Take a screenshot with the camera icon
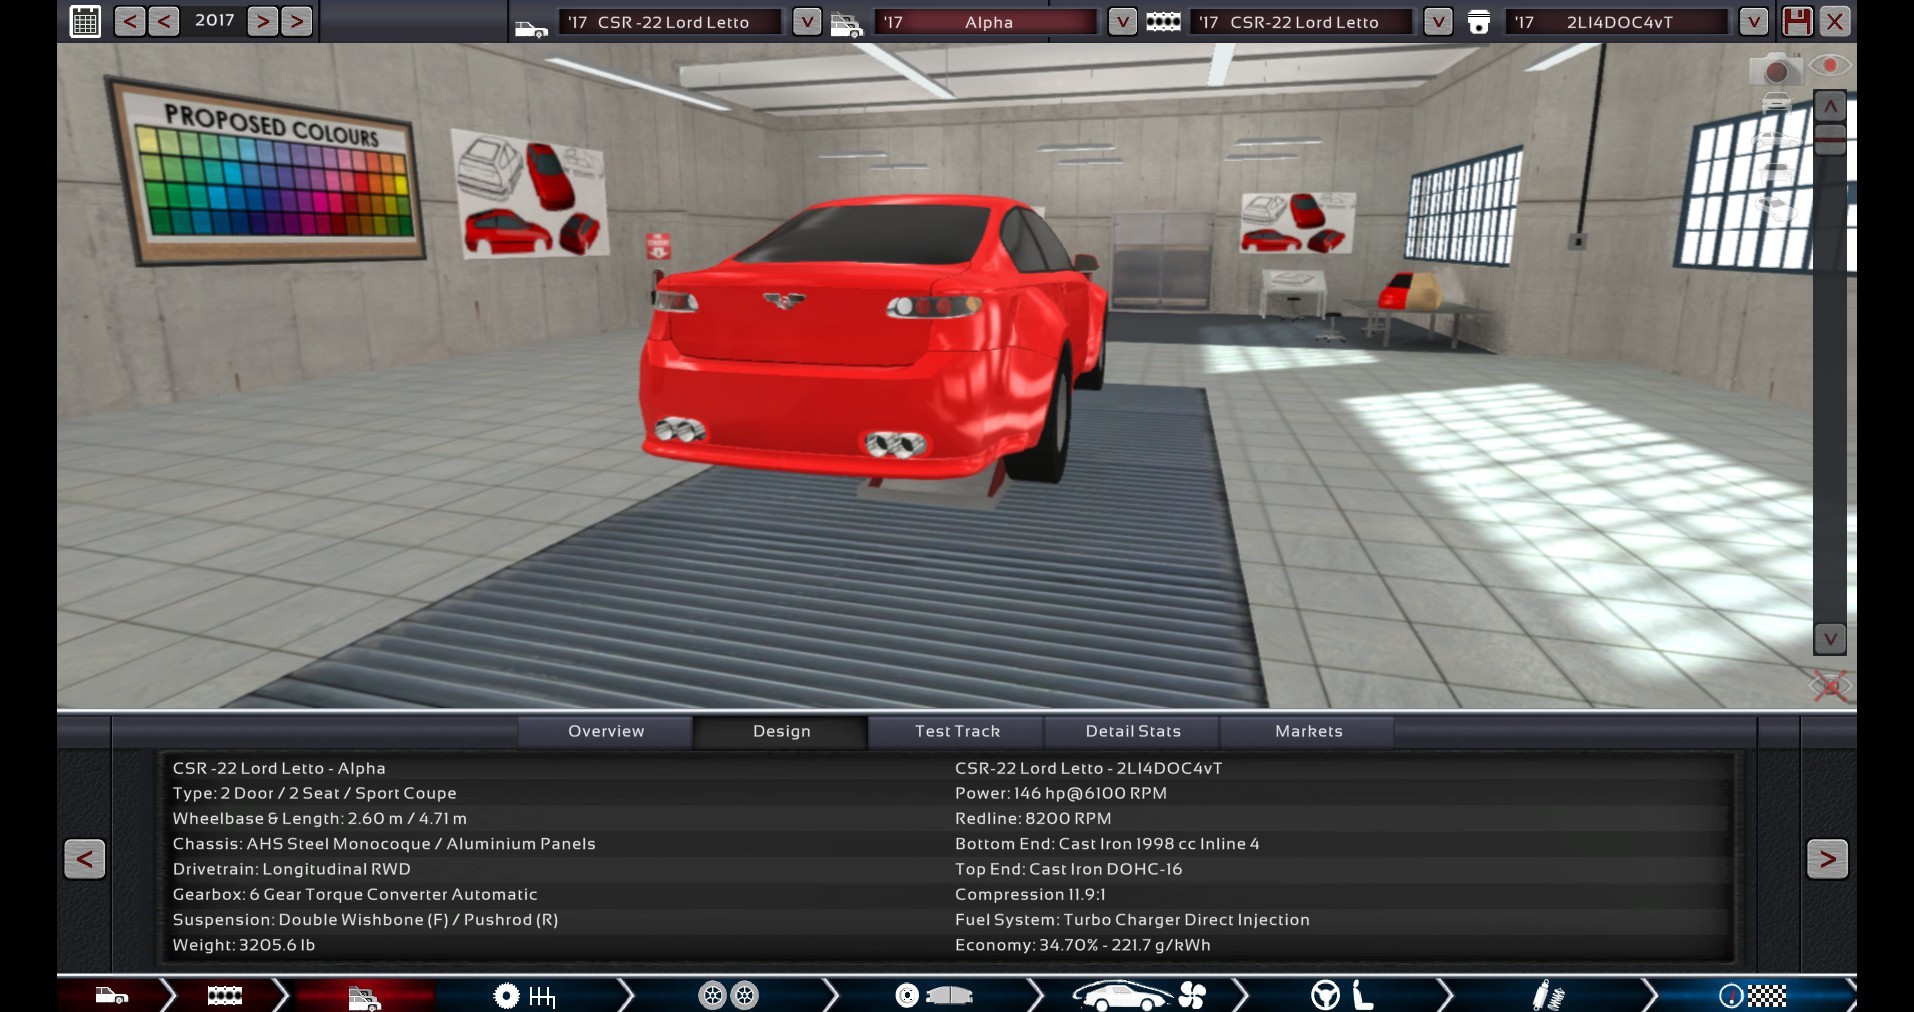Image resolution: width=1914 pixels, height=1012 pixels. [1775, 70]
